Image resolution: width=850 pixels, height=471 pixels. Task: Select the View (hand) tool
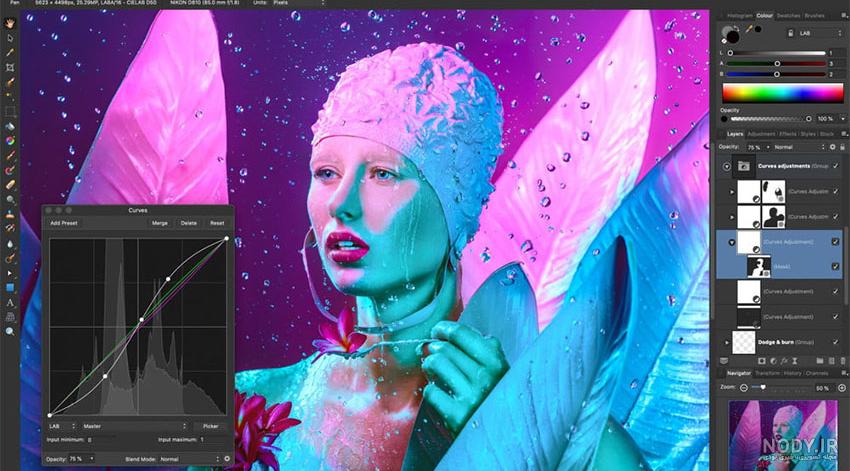click(10, 23)
